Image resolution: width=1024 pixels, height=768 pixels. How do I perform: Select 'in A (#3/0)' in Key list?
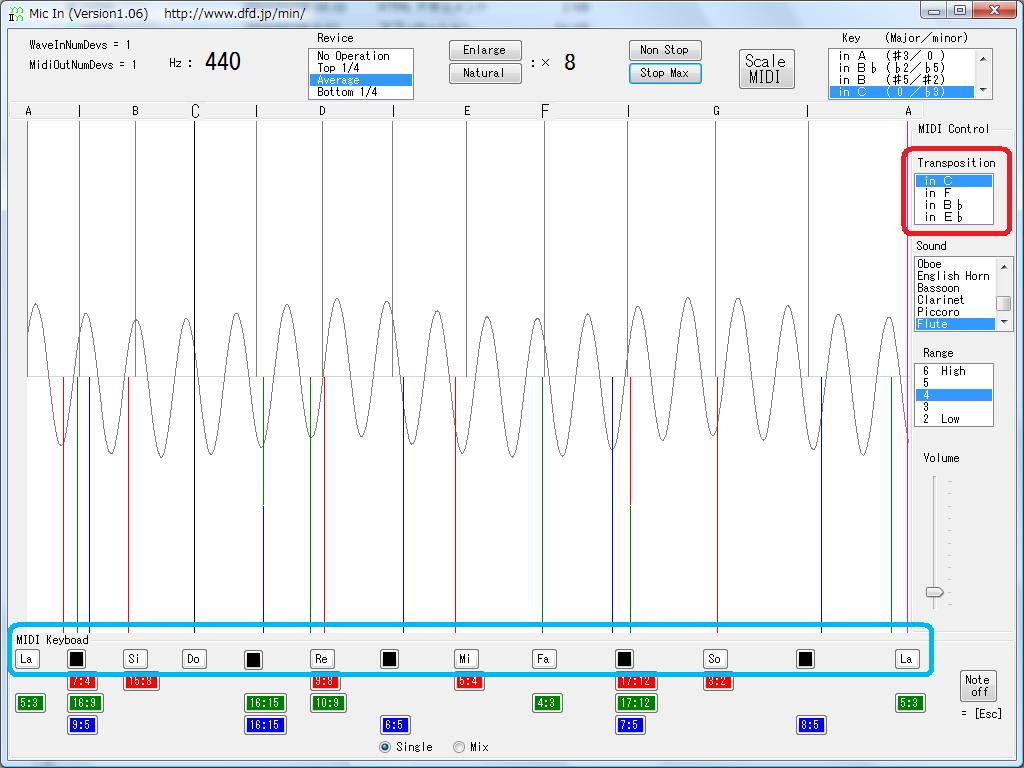point(902,56)
